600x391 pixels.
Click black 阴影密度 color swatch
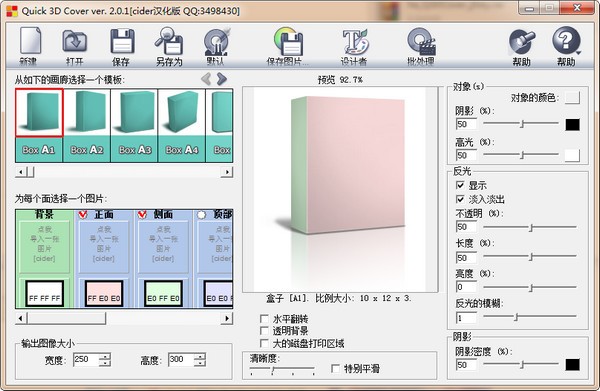[x=572, y=365]
